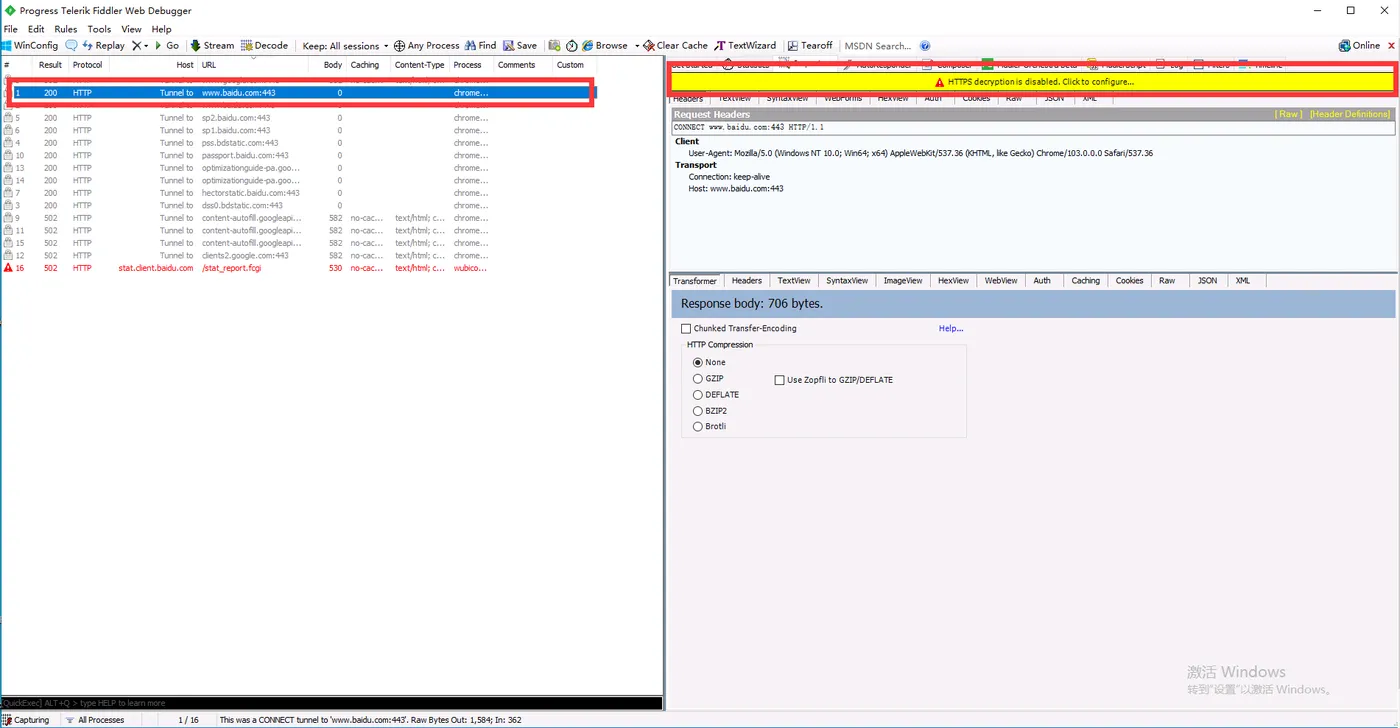
Task: Select session stat.client.baidu.com row
Action: coord(300,268)
